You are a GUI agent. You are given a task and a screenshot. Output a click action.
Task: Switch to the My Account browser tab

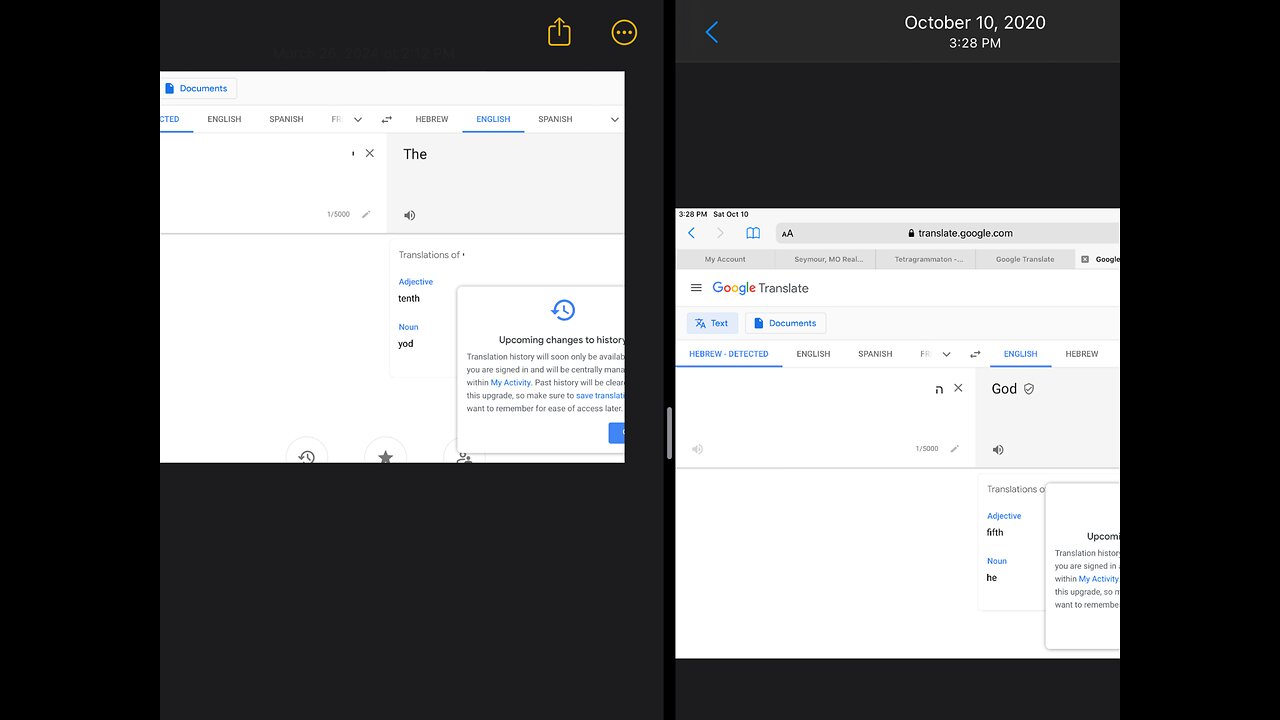pos(725,259)
